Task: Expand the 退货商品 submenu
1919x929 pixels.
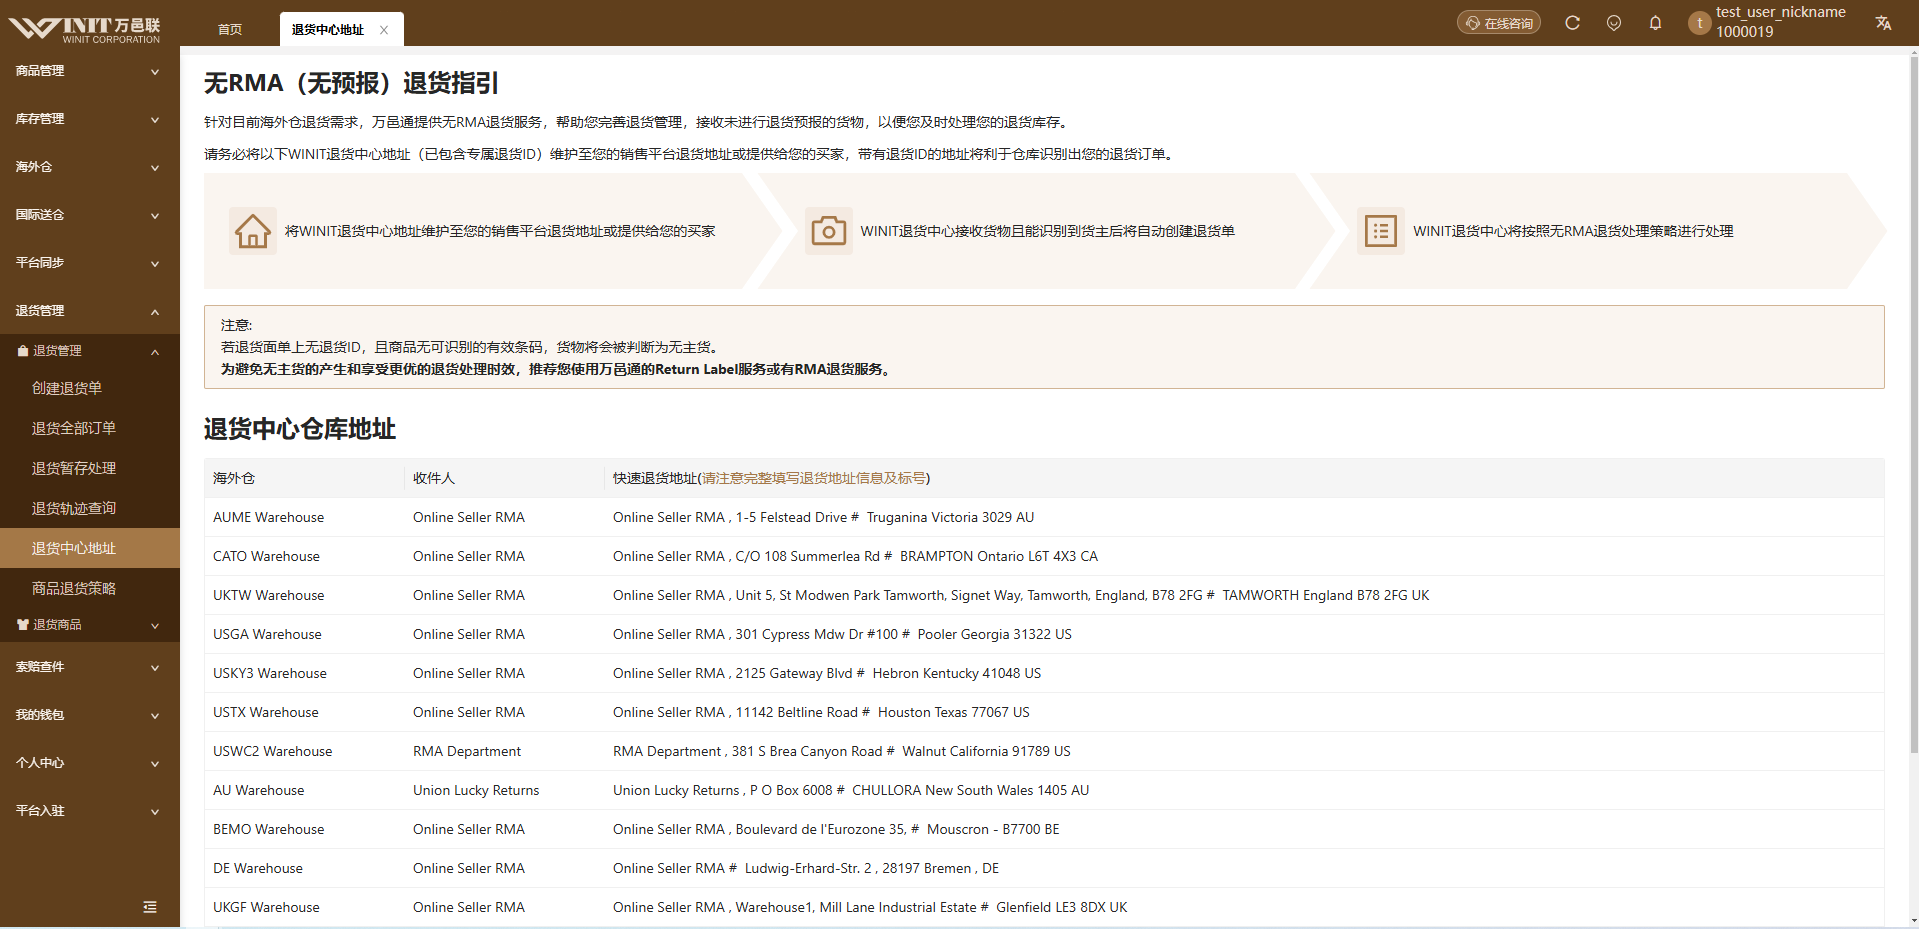Action: (90, 625)
